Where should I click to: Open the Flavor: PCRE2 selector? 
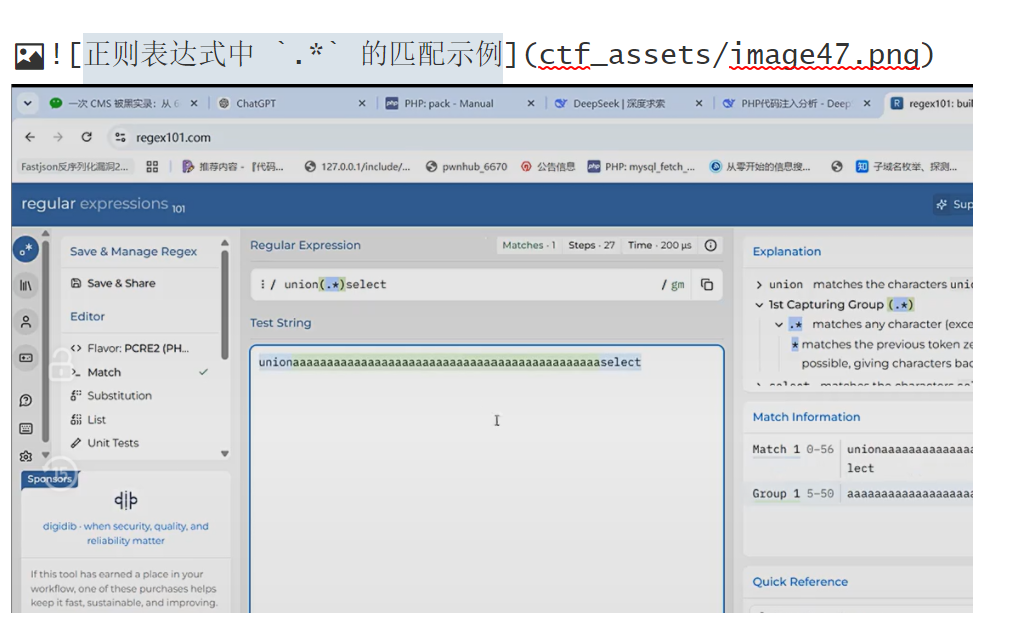[130, 348]
